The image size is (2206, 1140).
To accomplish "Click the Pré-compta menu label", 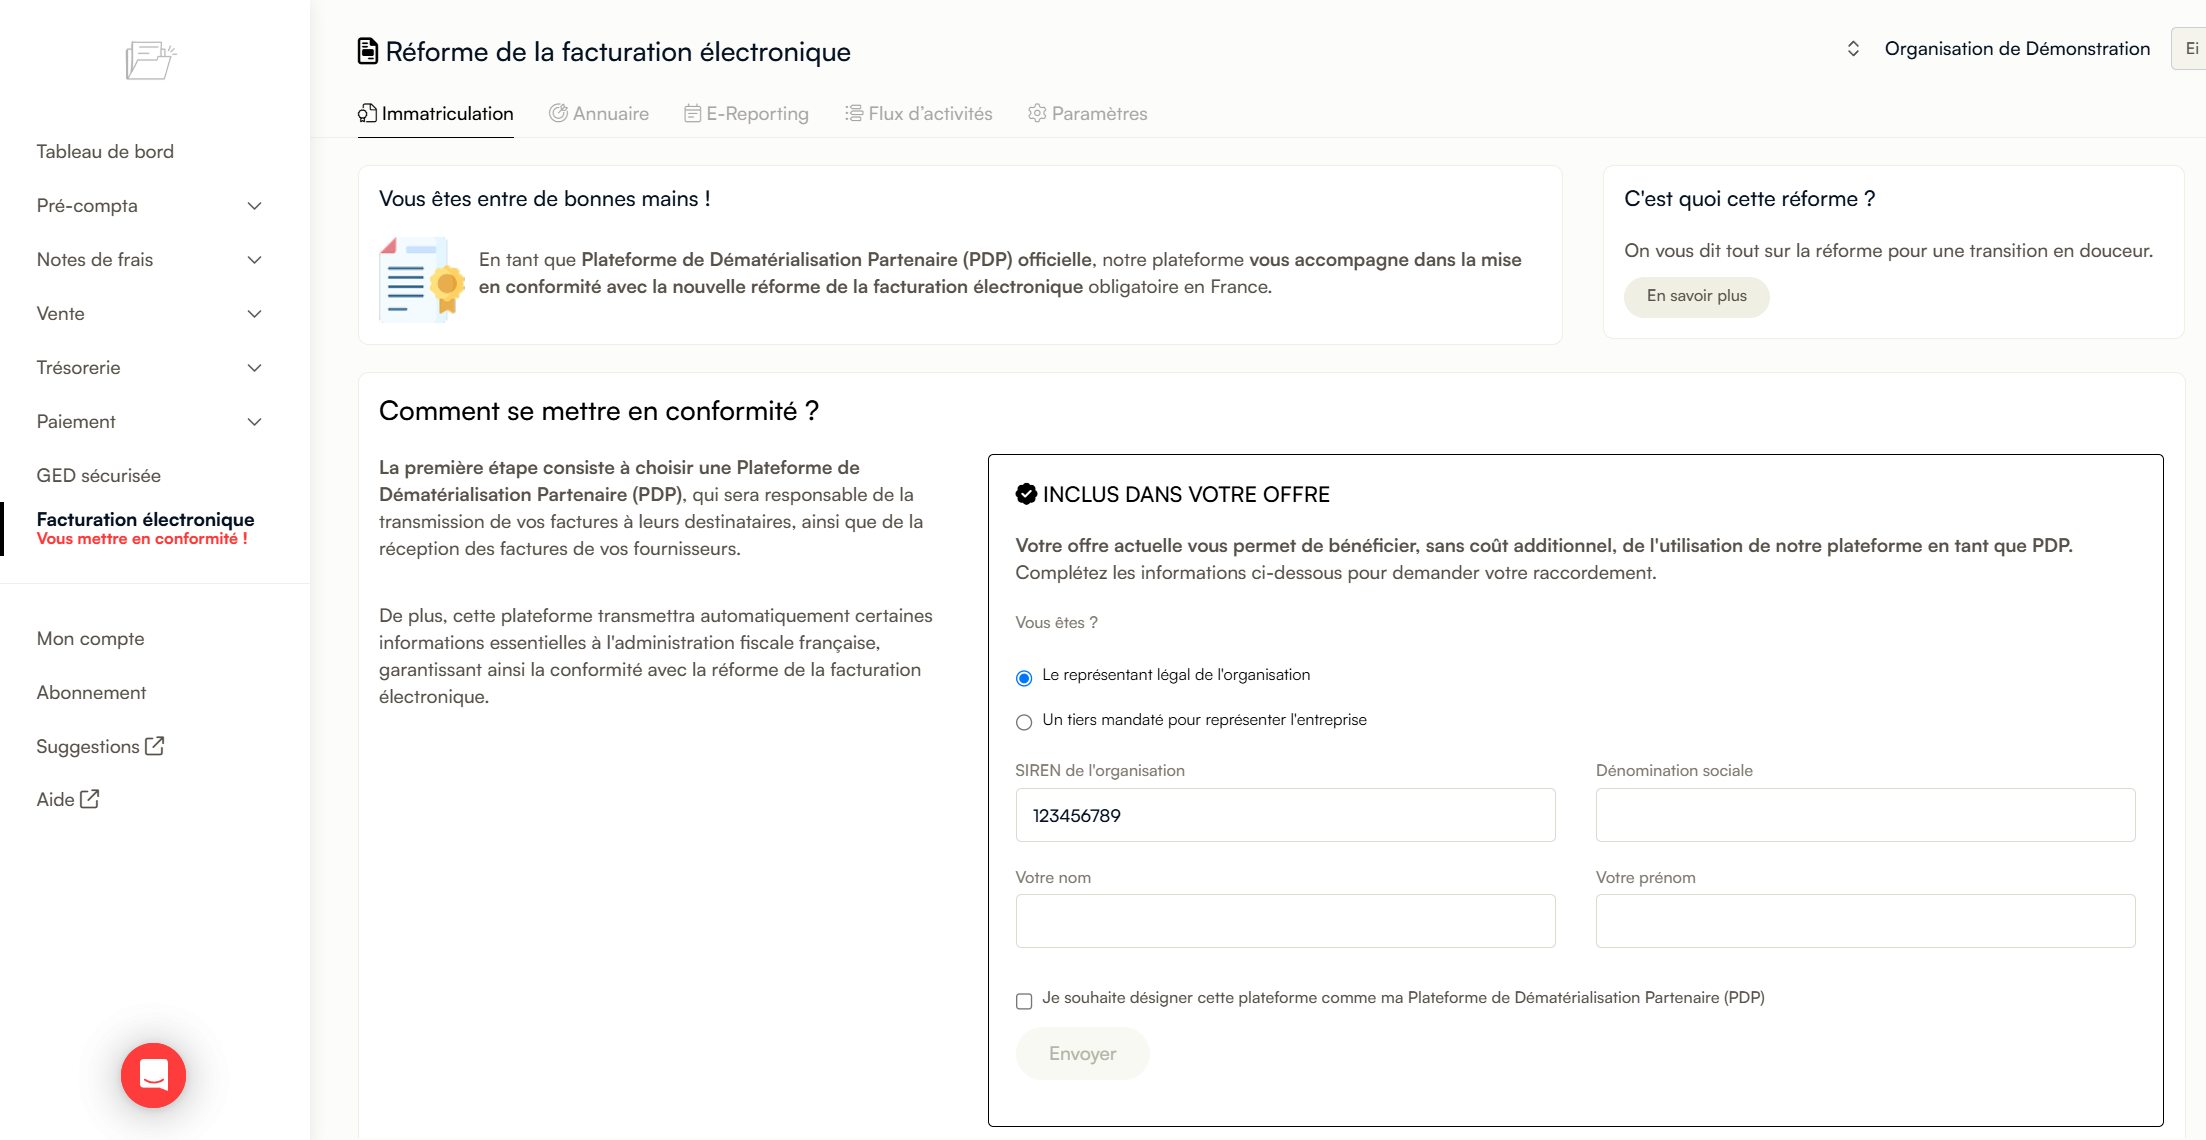I will click(x=87, y=206).
